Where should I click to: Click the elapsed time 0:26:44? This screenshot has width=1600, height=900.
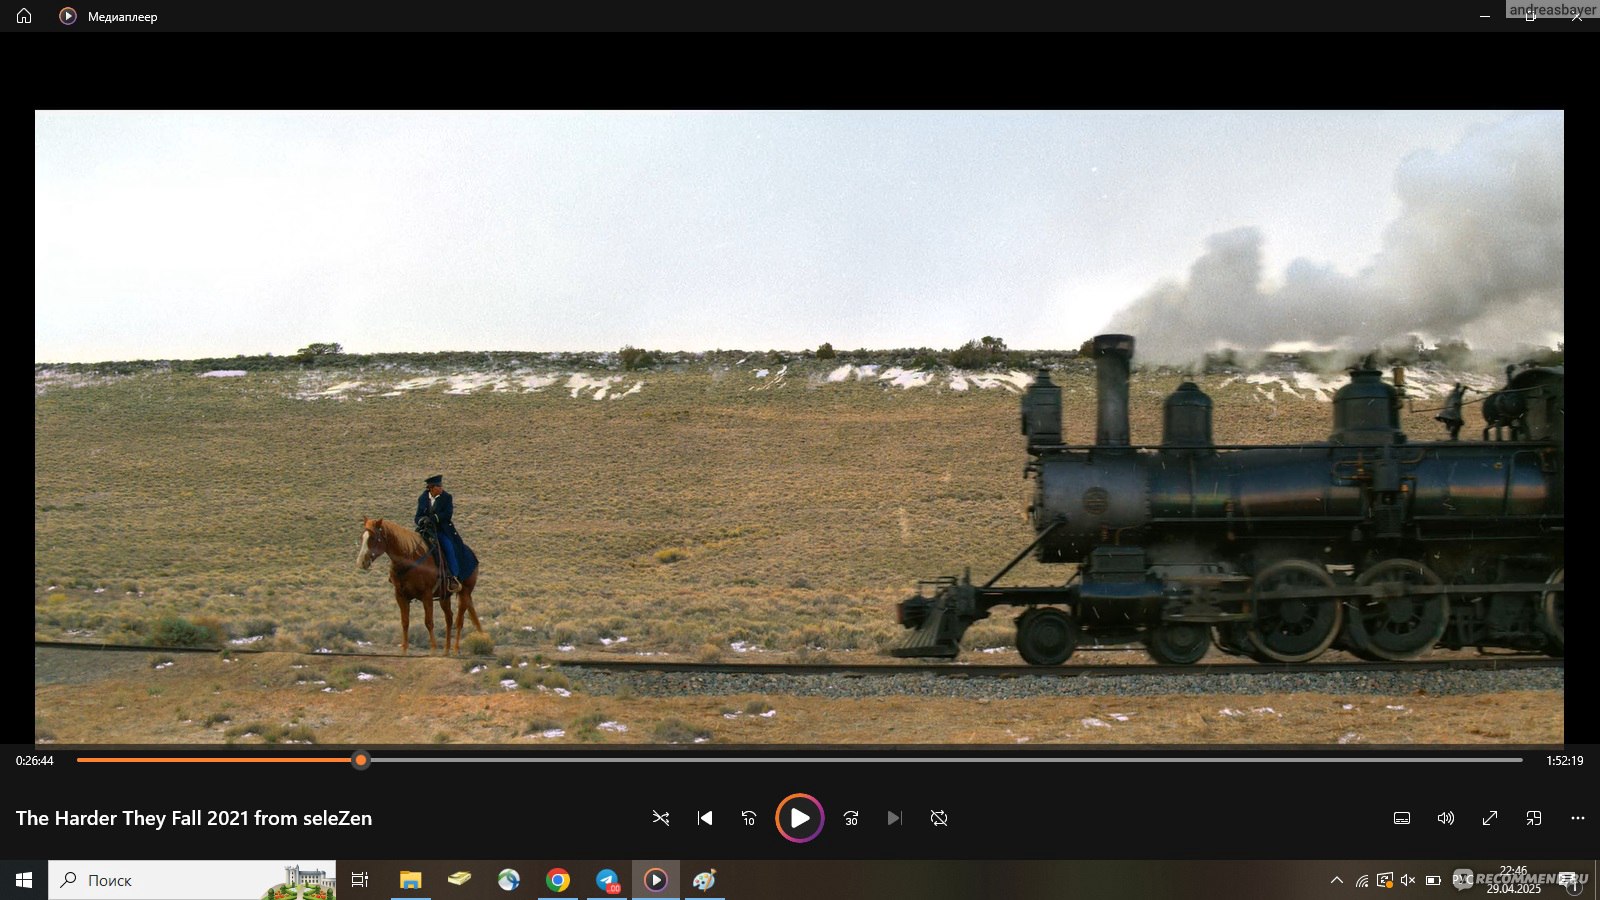point(35,761)
